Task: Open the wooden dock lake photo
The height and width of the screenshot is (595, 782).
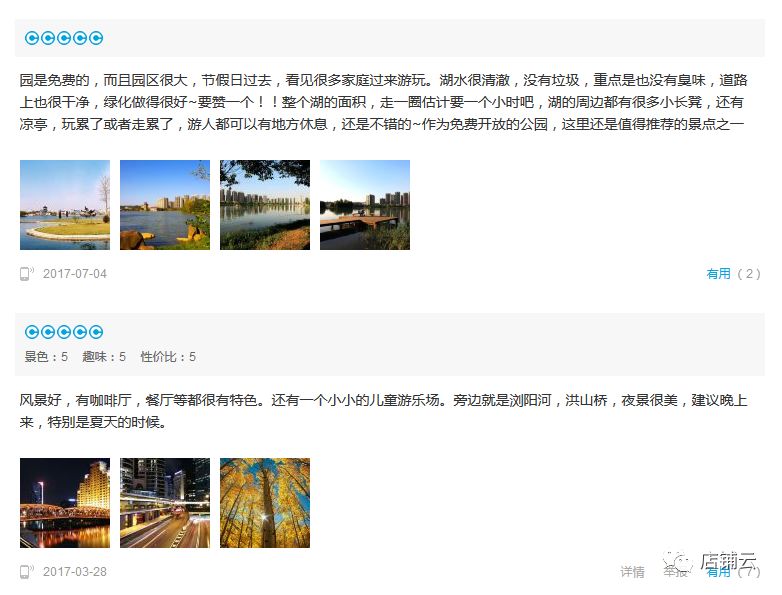Action: click(365, 204)
